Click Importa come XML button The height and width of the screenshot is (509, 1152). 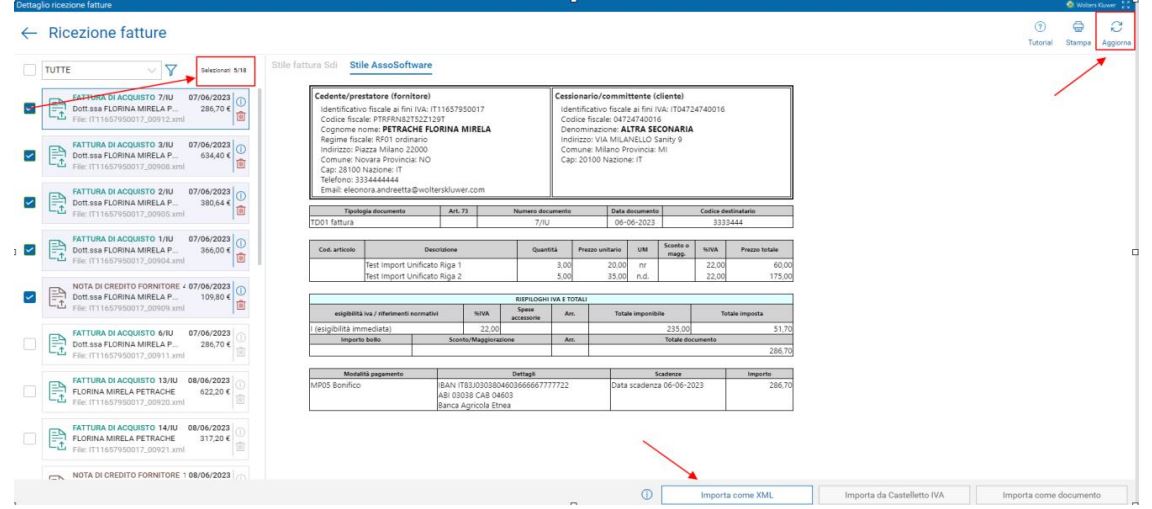(x=737, y=495)
